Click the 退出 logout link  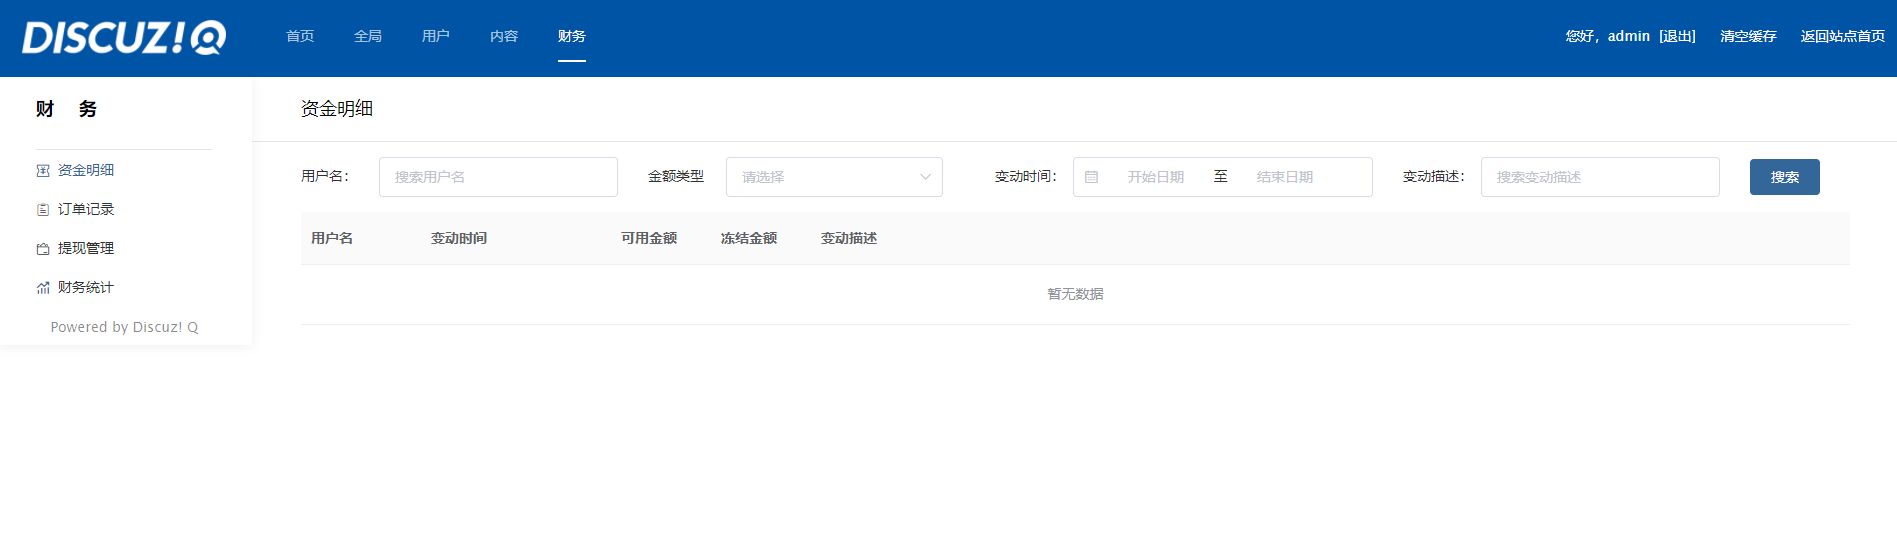coord(1677,36)
